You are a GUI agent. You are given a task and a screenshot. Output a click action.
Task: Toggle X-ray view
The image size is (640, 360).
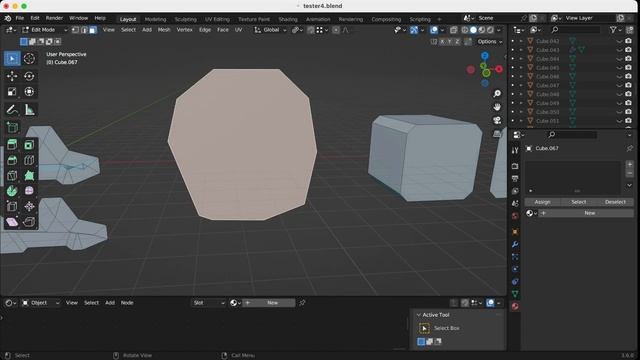point(453,30)
